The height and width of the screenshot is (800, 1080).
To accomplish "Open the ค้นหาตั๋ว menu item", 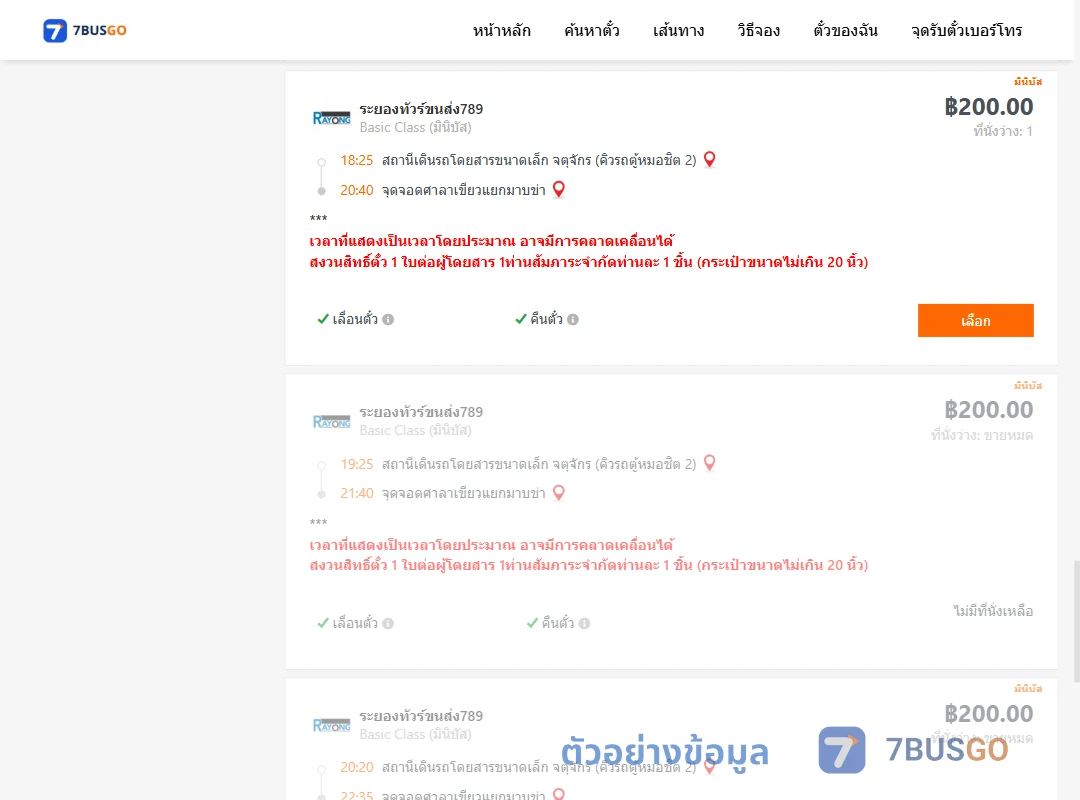I will tap(592, 30).
